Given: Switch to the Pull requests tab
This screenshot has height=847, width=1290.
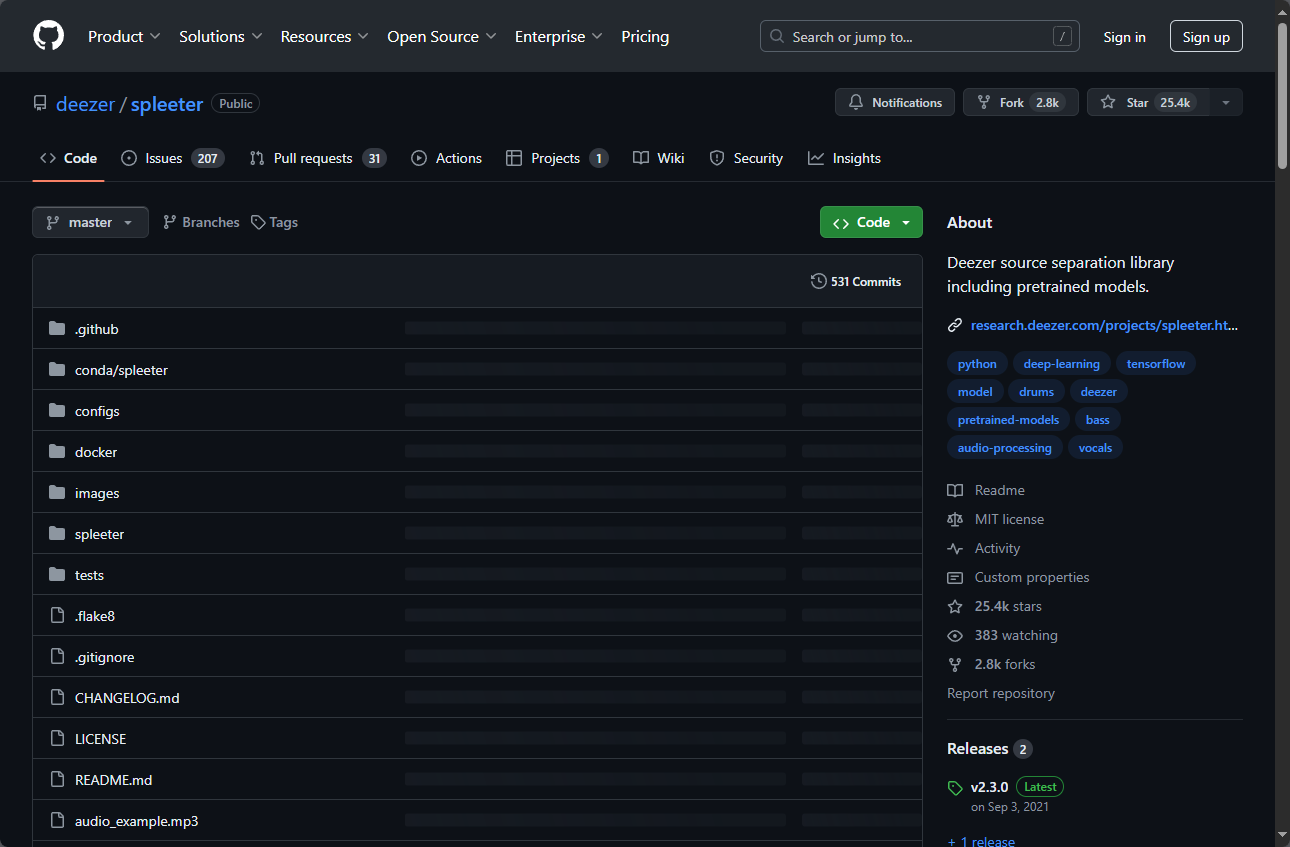Looking at the screenshot, I should tap(317, 158).
